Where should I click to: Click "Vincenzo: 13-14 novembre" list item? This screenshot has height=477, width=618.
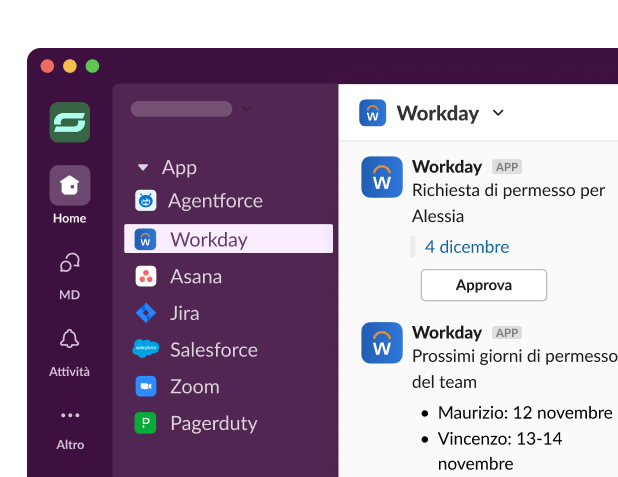coord(500,451)
